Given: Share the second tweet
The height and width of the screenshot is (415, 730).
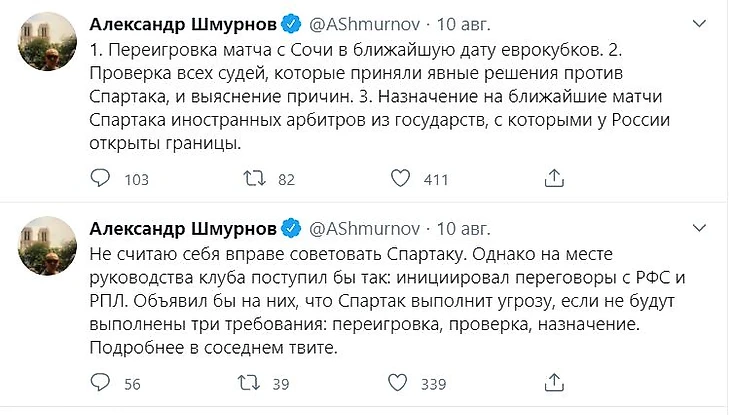Looking at the screenshot, I should [553, 381].
